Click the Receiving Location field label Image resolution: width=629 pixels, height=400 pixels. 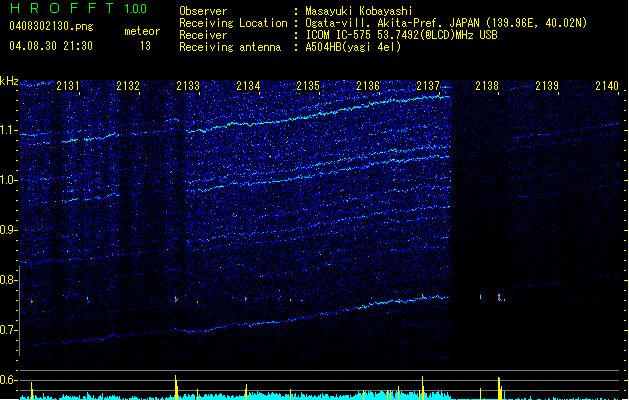tap(233, 23)
